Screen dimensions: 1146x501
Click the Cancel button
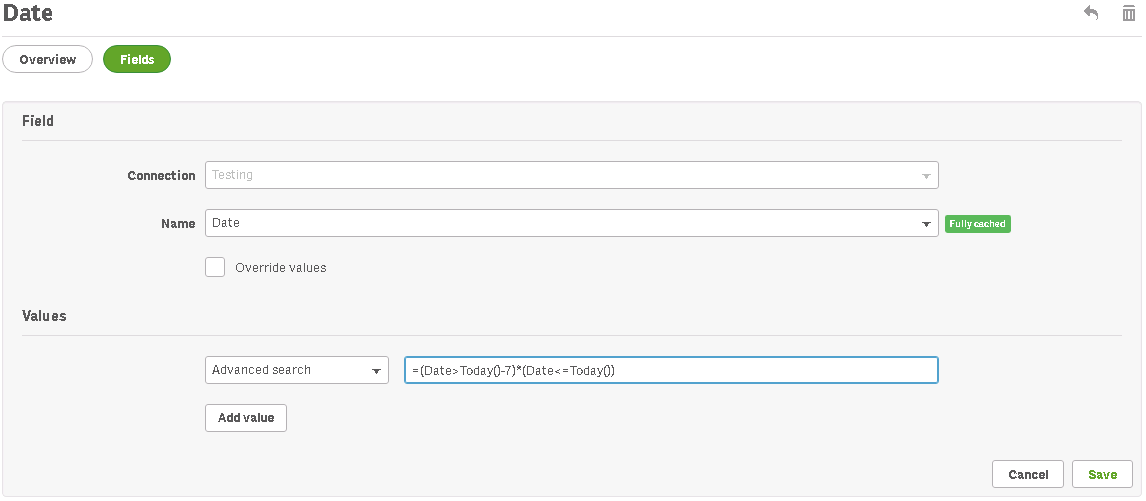click(x=1028, y=474)
